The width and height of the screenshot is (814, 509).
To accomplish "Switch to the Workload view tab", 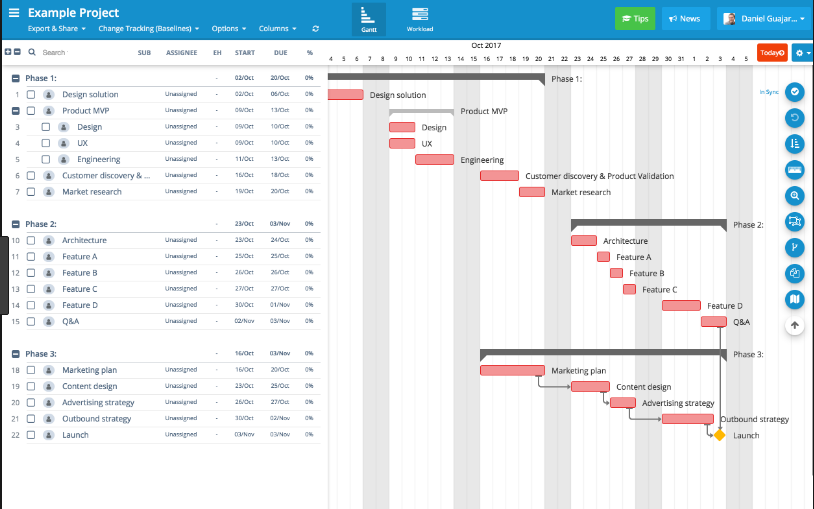I will (x=420, y=18).
